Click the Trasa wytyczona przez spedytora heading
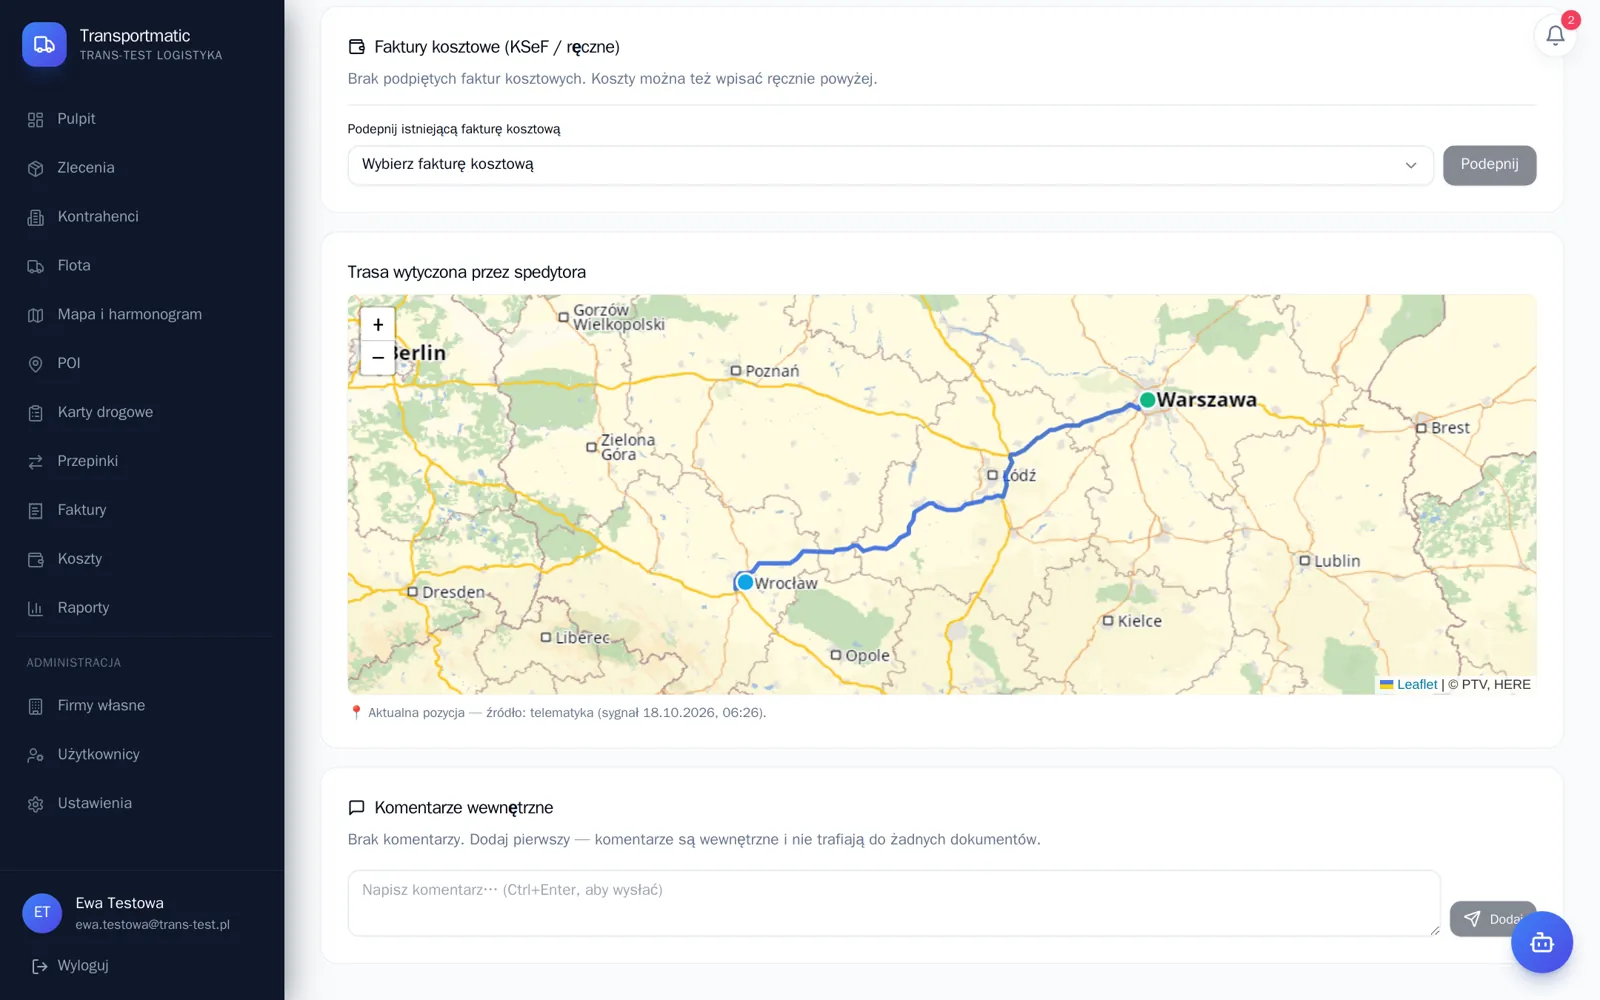1600x1000 pixels. click(467, 272)
